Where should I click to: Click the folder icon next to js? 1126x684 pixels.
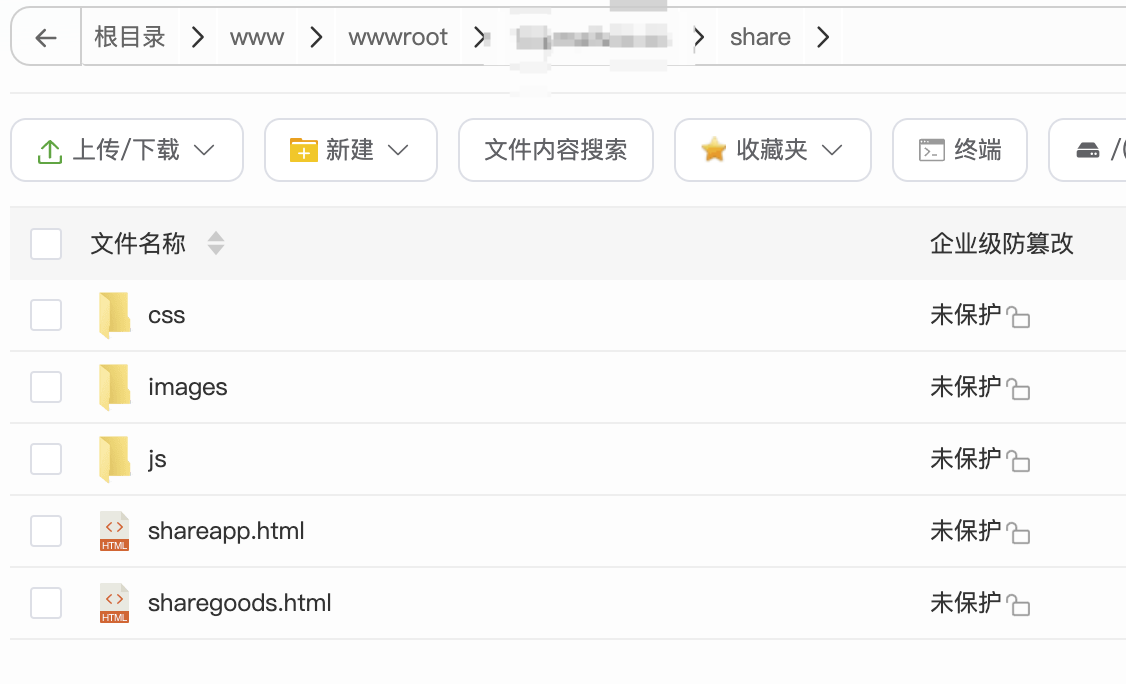114,459
